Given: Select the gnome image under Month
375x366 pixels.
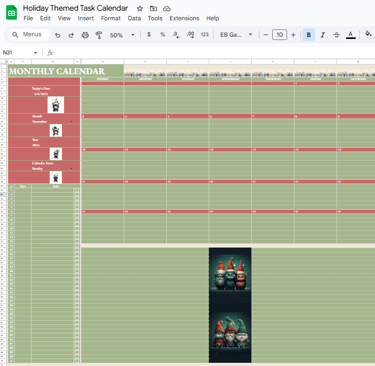Looking at the screenshot, I should tap(56, 130).
